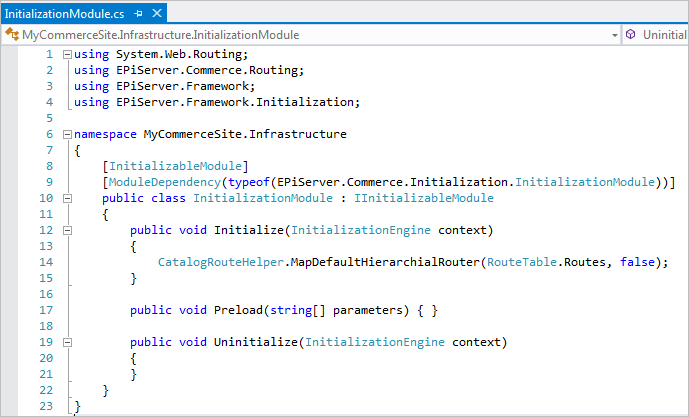Collapse the using directives block

coord(67,54)
